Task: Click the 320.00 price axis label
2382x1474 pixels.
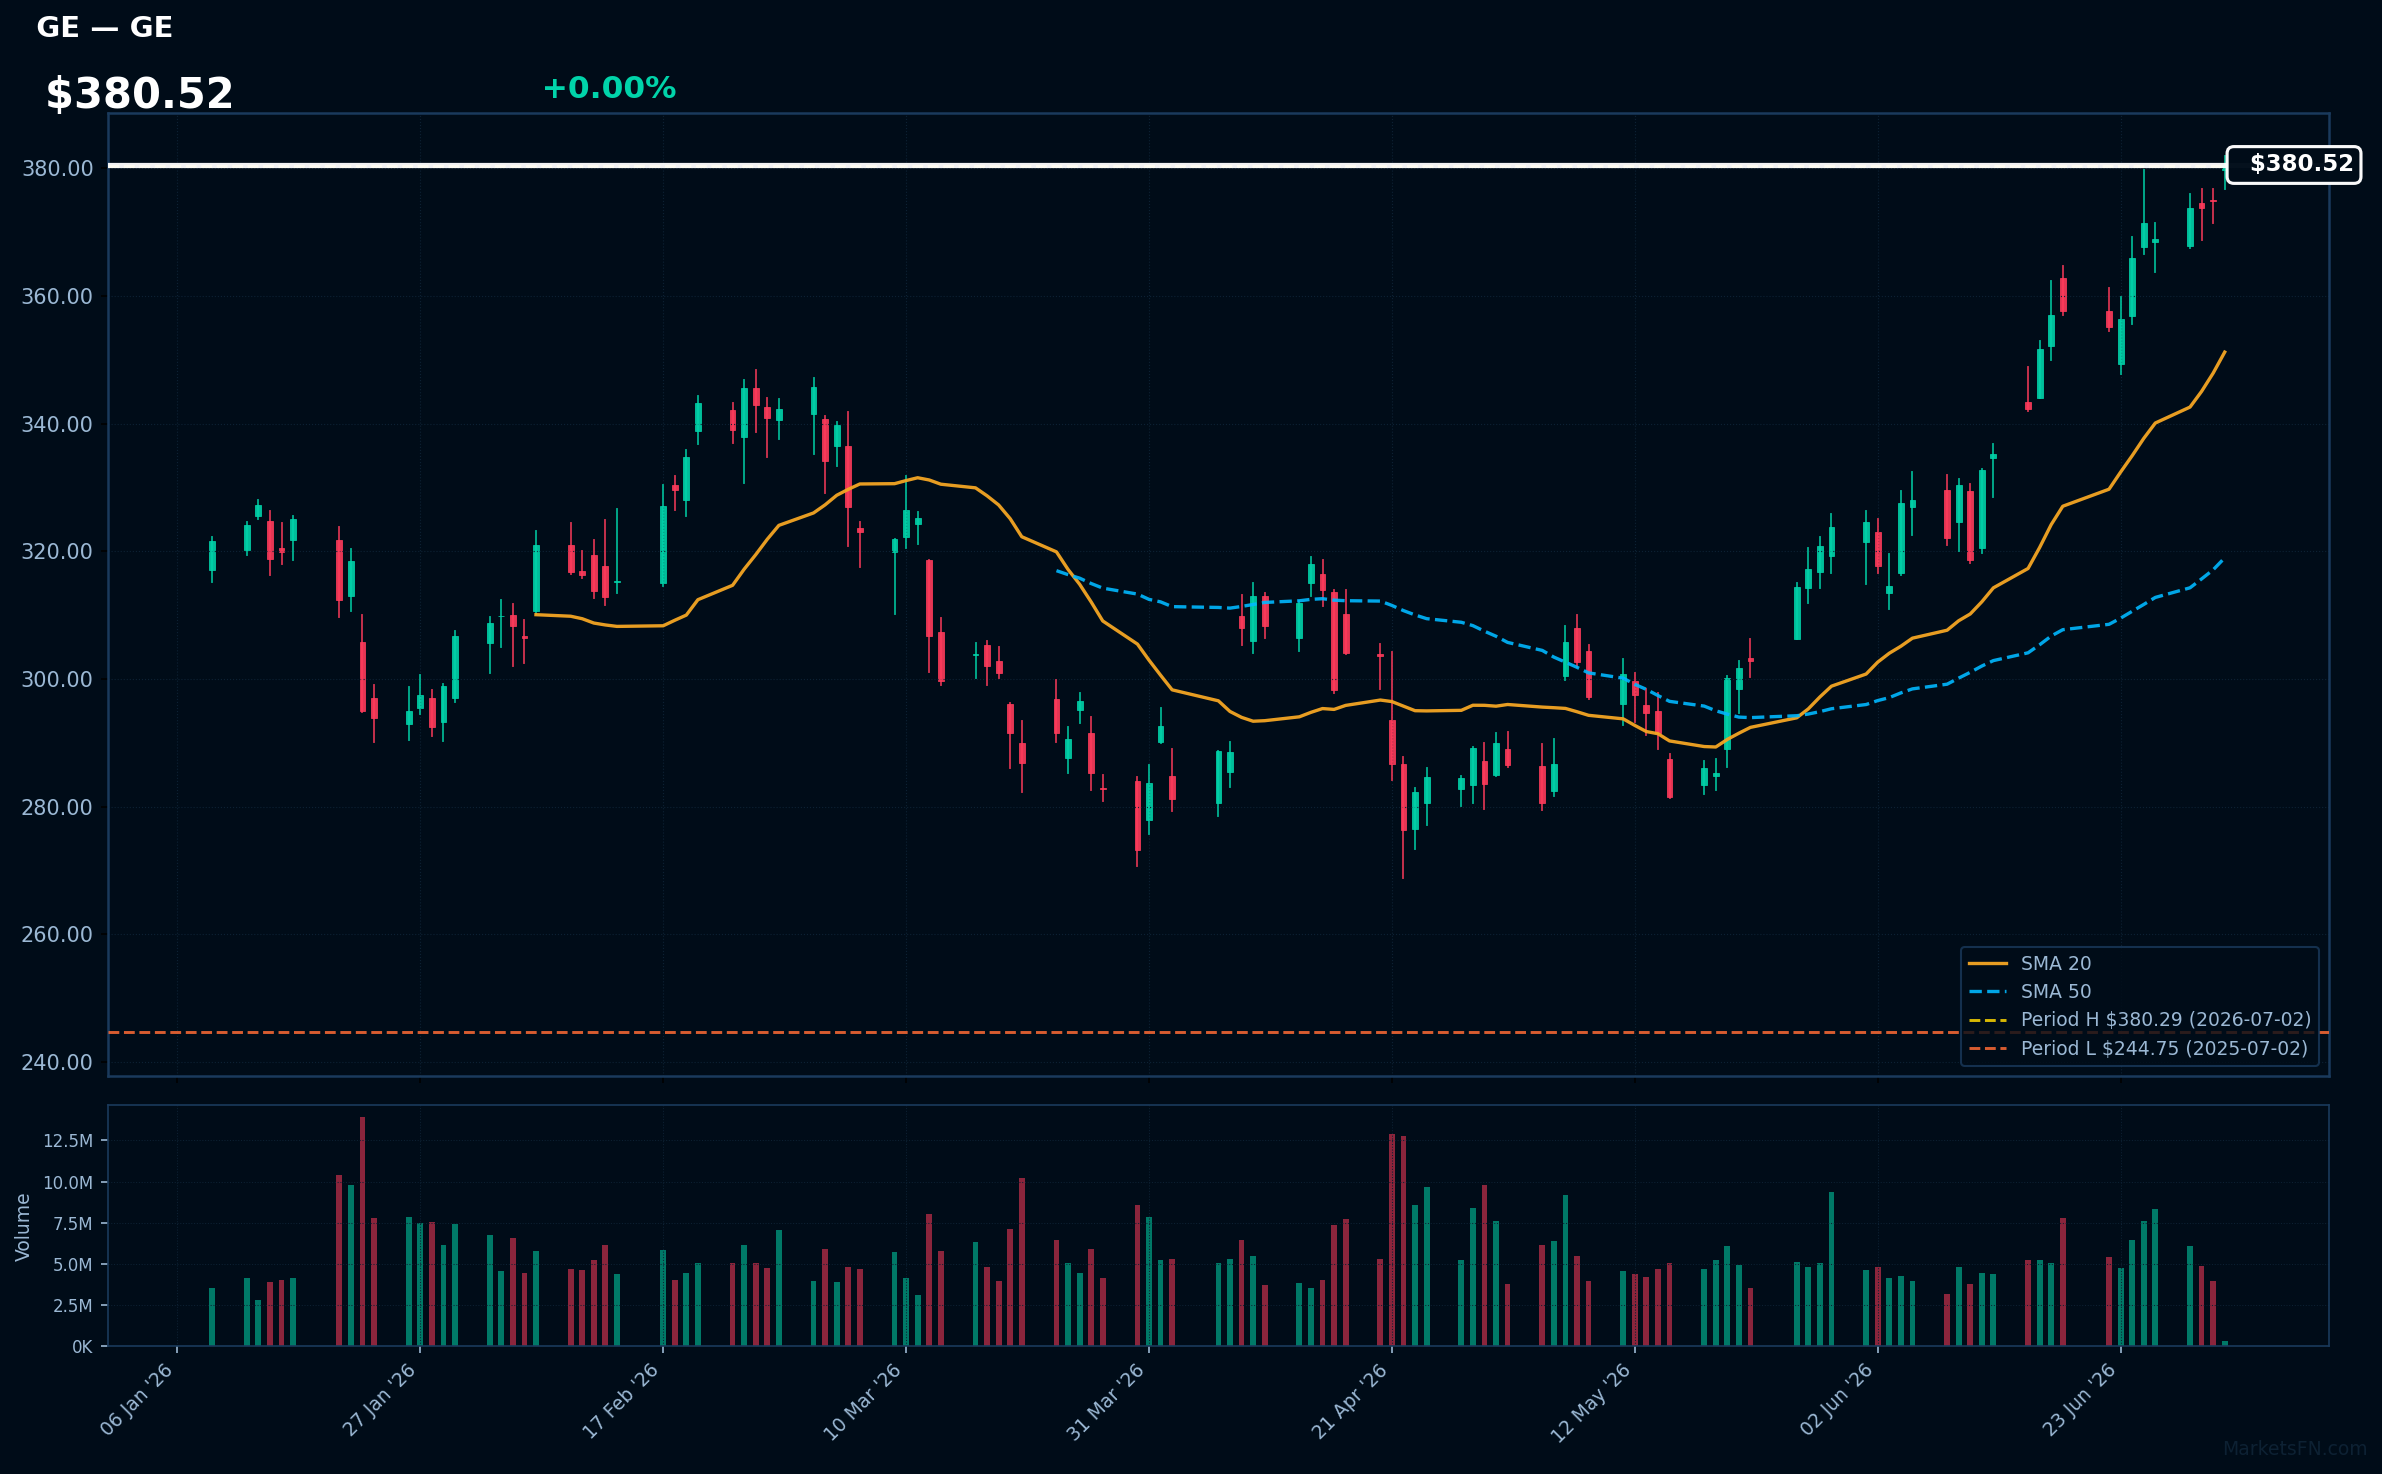Action: click(x=57, y=551)
